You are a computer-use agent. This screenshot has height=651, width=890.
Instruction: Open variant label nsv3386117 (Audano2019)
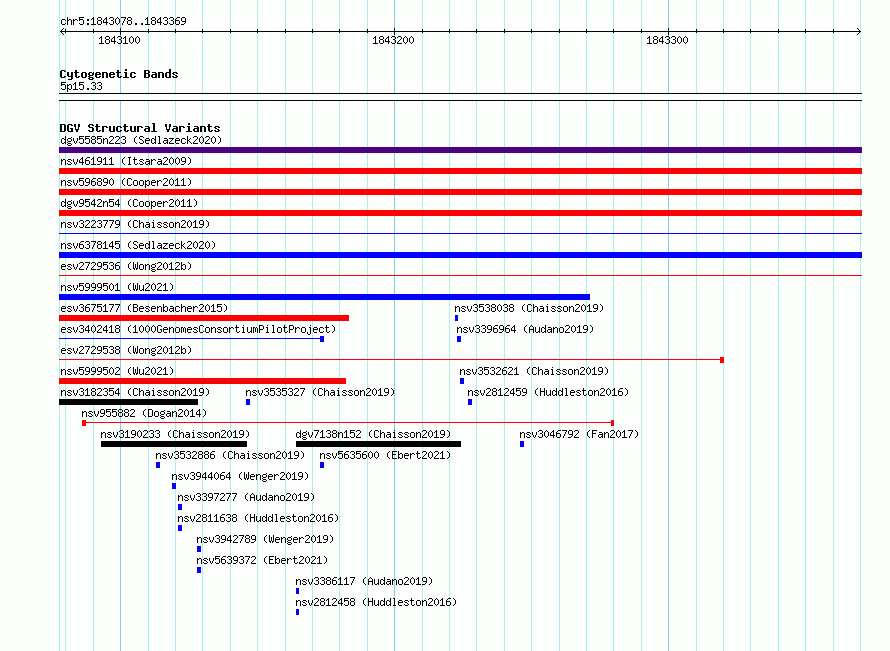(x=364, y=581)
